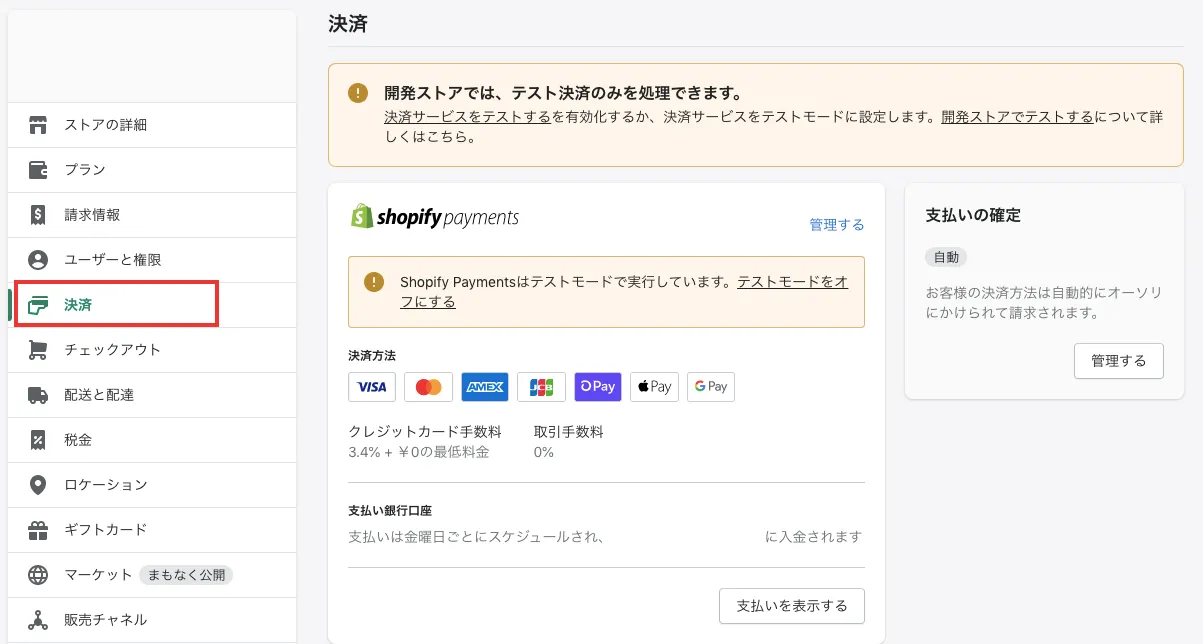Click the 支払い銀行口座 label

point(390,511)
